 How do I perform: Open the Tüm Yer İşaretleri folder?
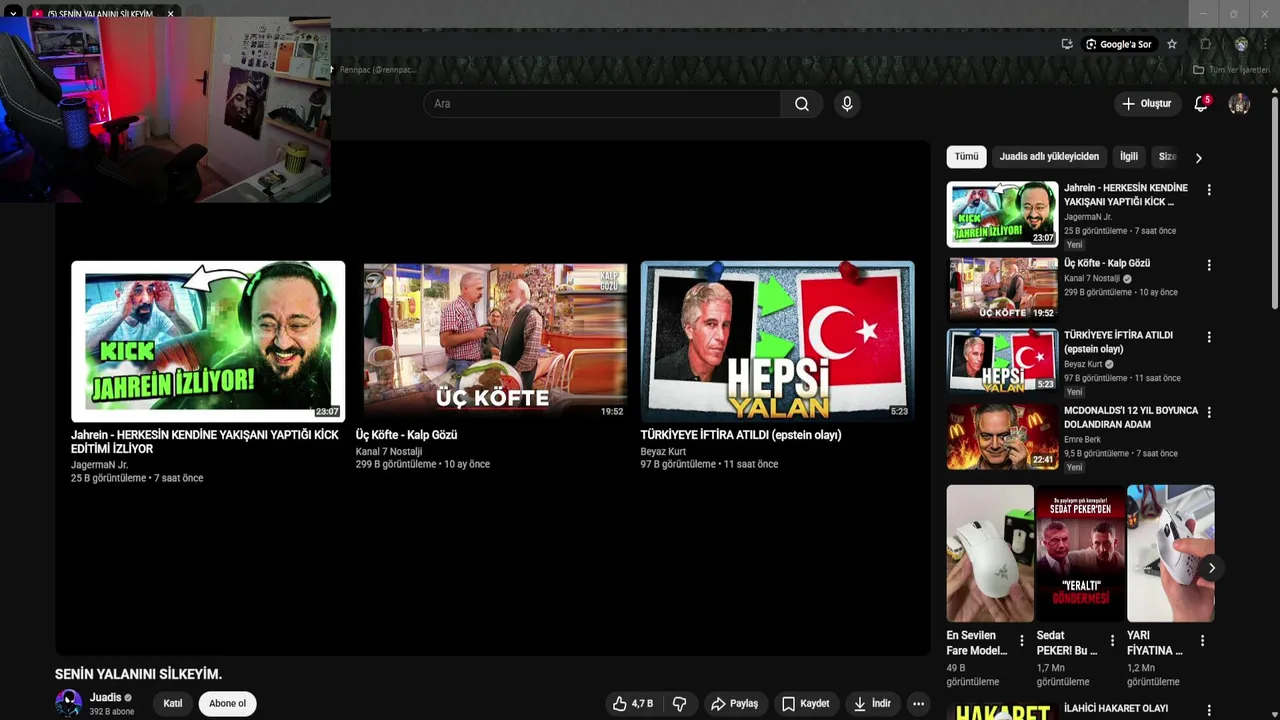coord(1231,70)
